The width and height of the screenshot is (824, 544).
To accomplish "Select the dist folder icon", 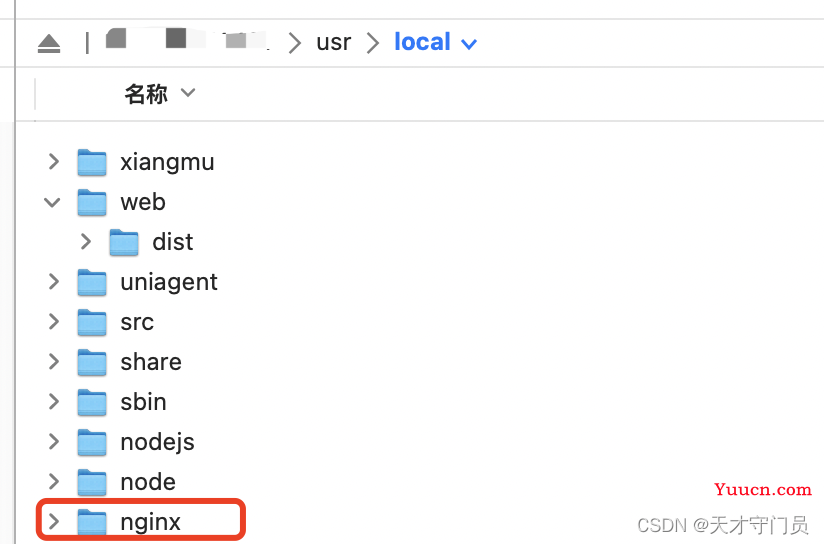I will [124, 242].
